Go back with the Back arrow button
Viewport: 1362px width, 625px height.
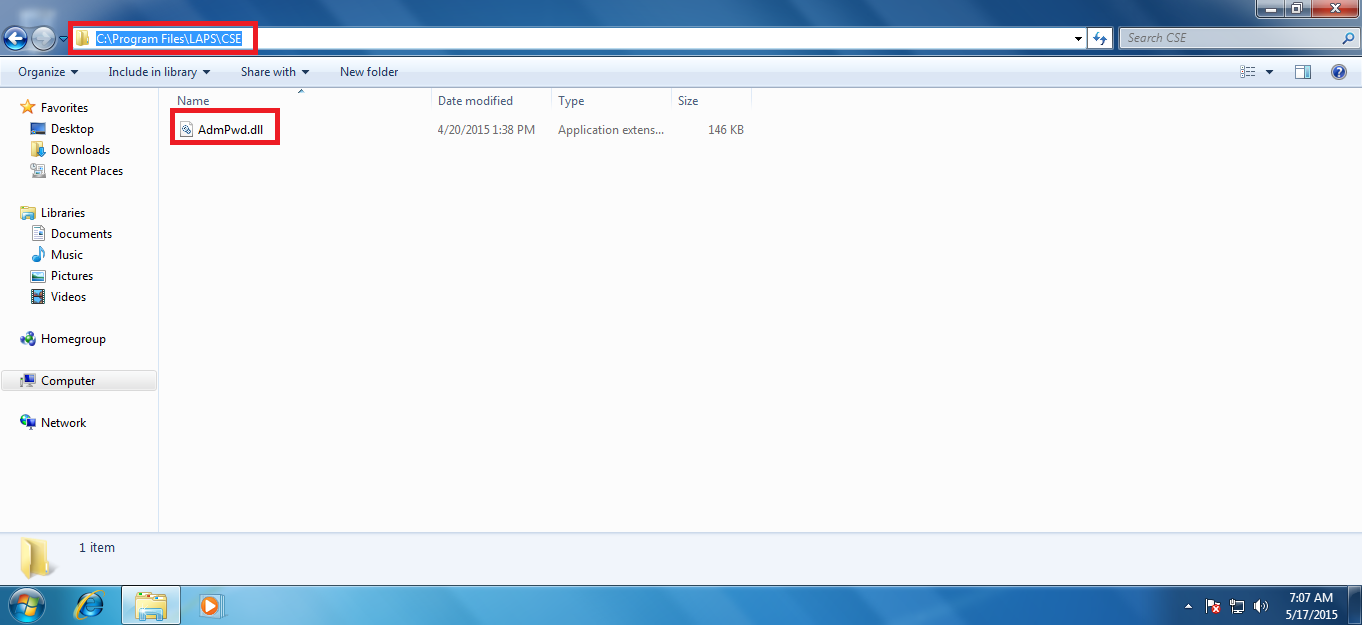[x=15, y=39]
